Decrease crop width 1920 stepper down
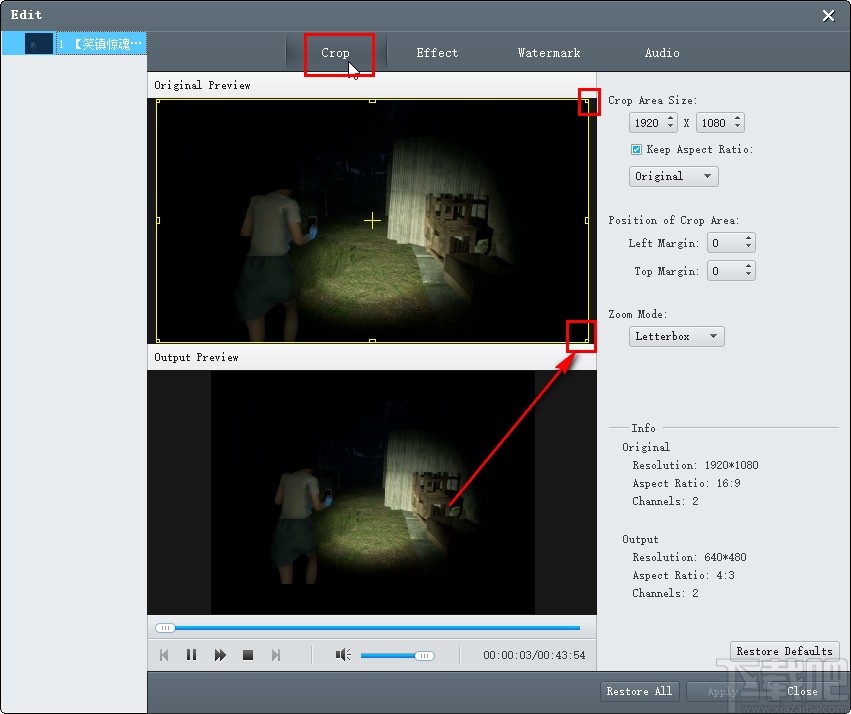 671,127
